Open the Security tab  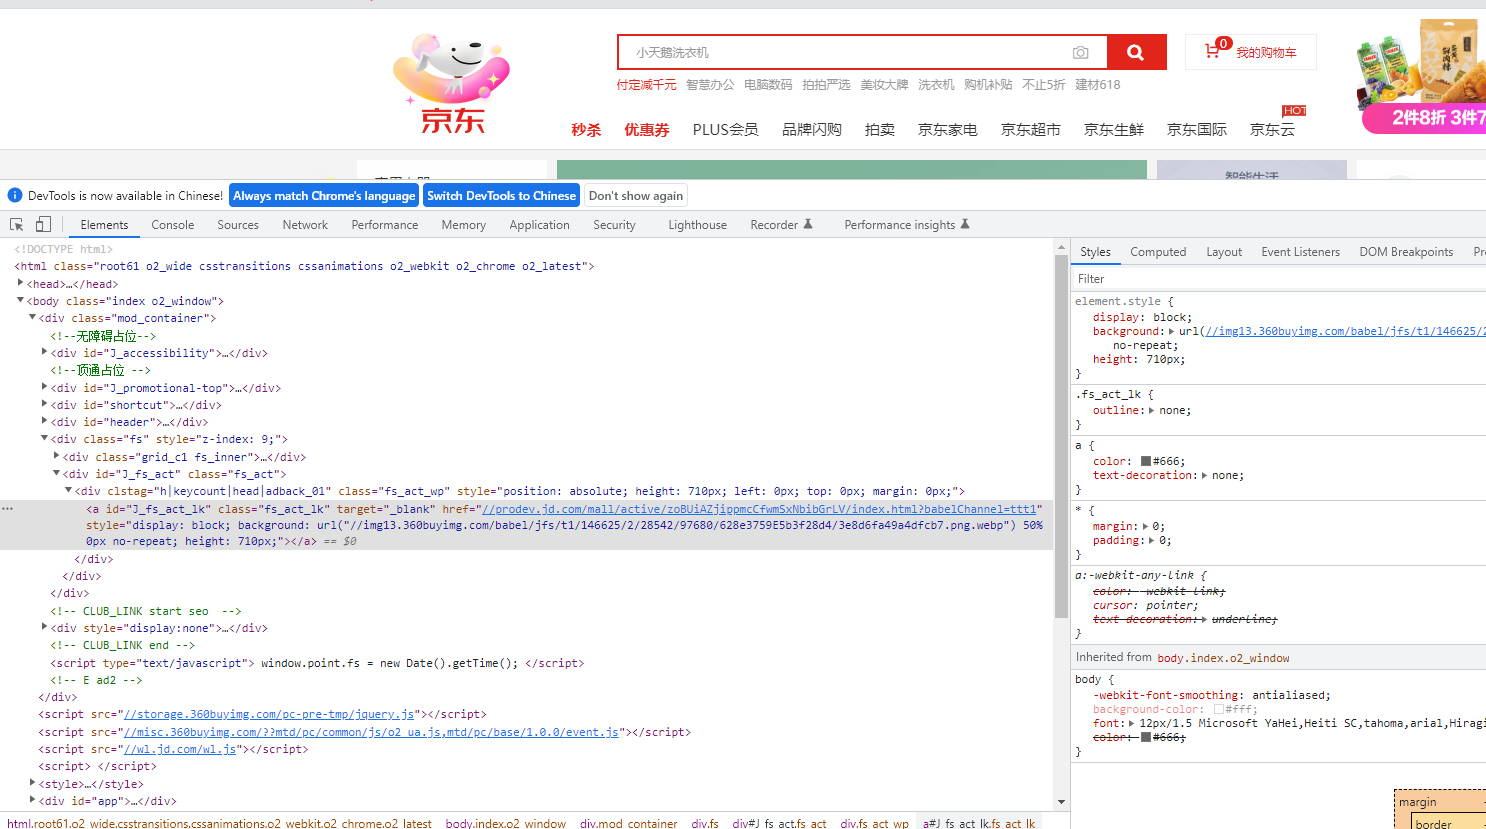[x=614, y=225]
